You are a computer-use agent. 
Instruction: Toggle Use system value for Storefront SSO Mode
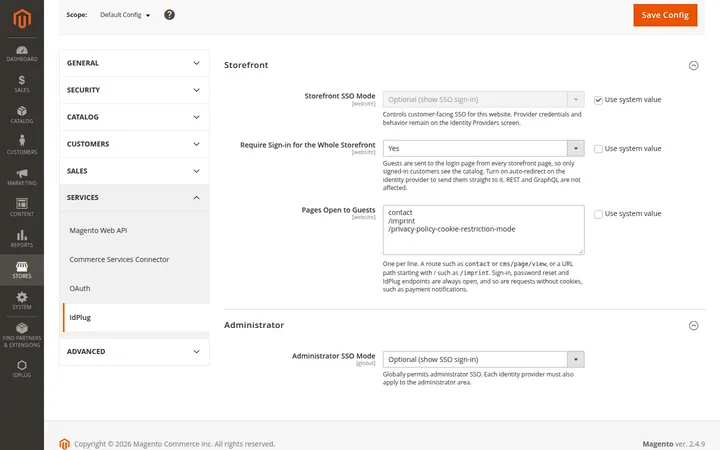[x=598, y=100]
